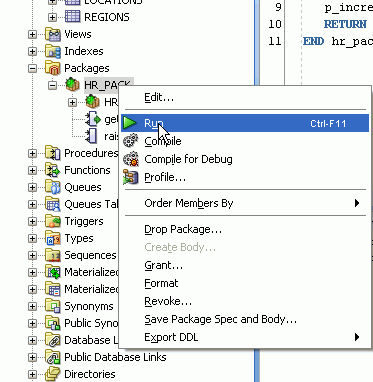Click the Sequences folder icon

pos(53,255)
